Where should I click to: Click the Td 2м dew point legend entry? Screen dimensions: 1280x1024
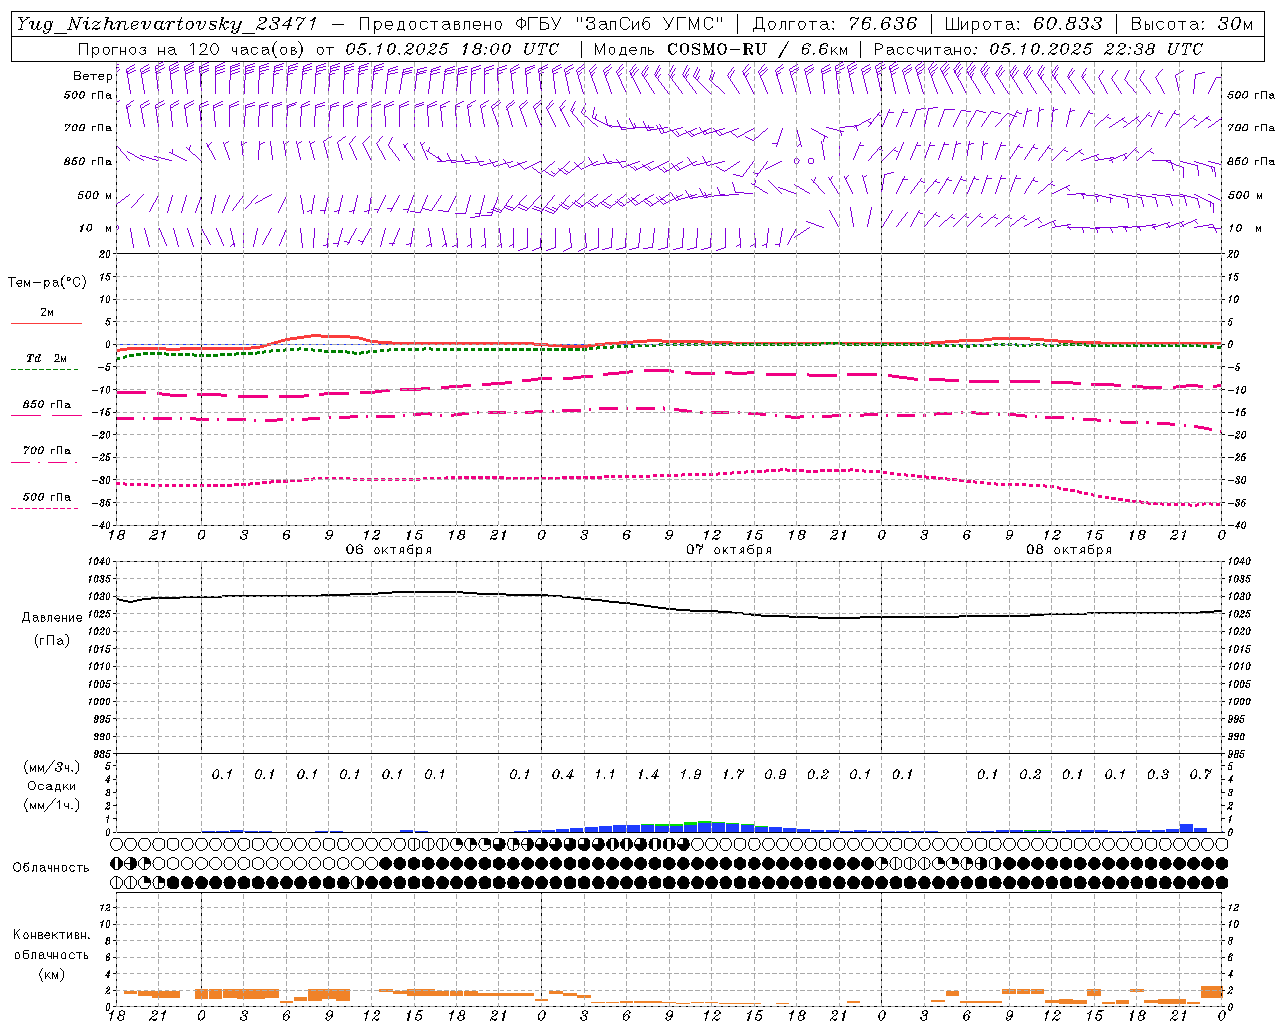pos(46,358)
